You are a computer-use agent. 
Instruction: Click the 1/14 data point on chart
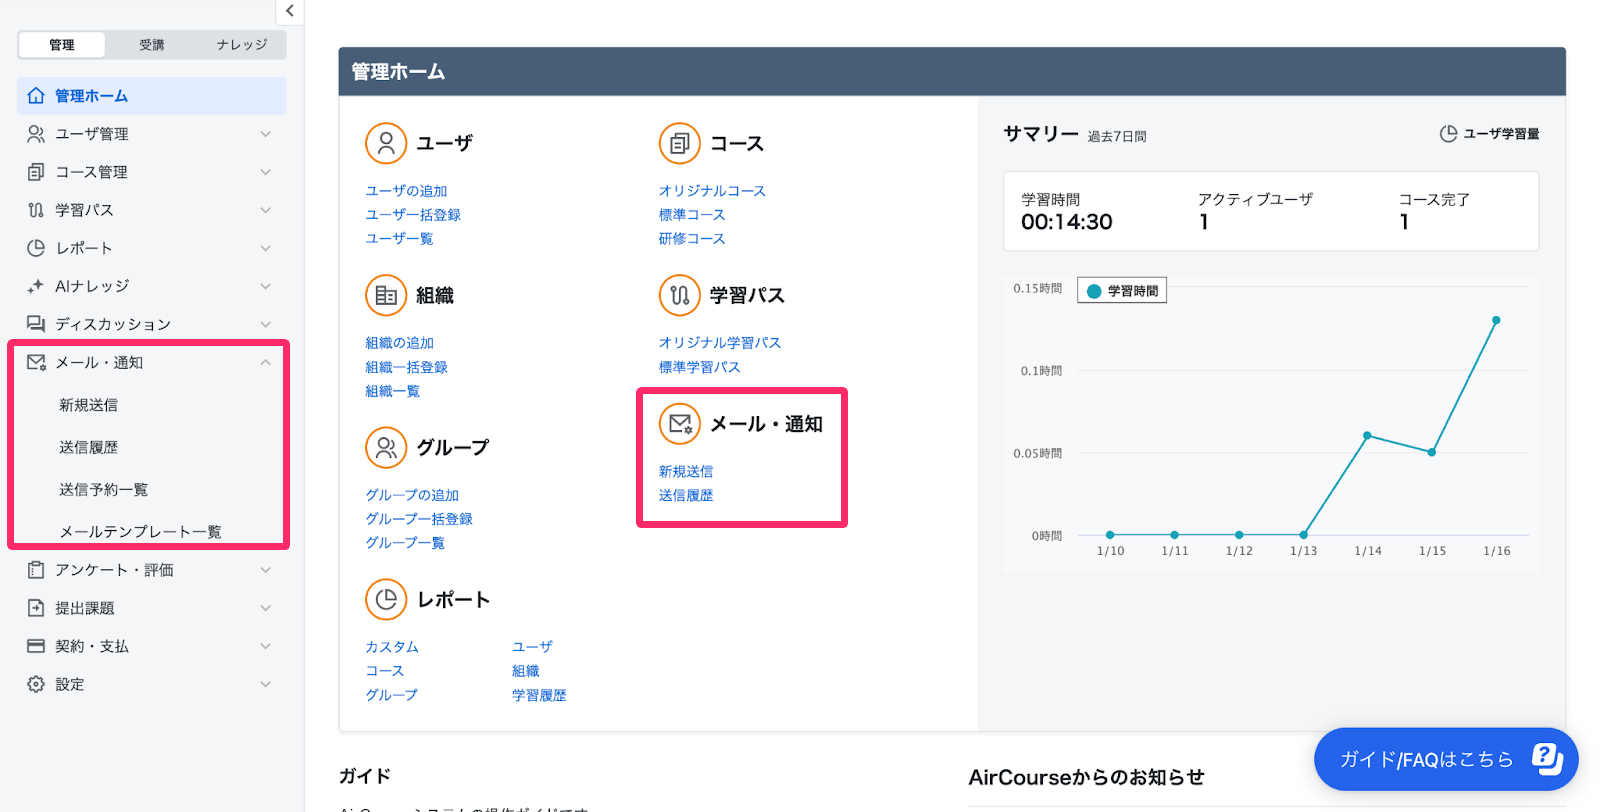1367,435
